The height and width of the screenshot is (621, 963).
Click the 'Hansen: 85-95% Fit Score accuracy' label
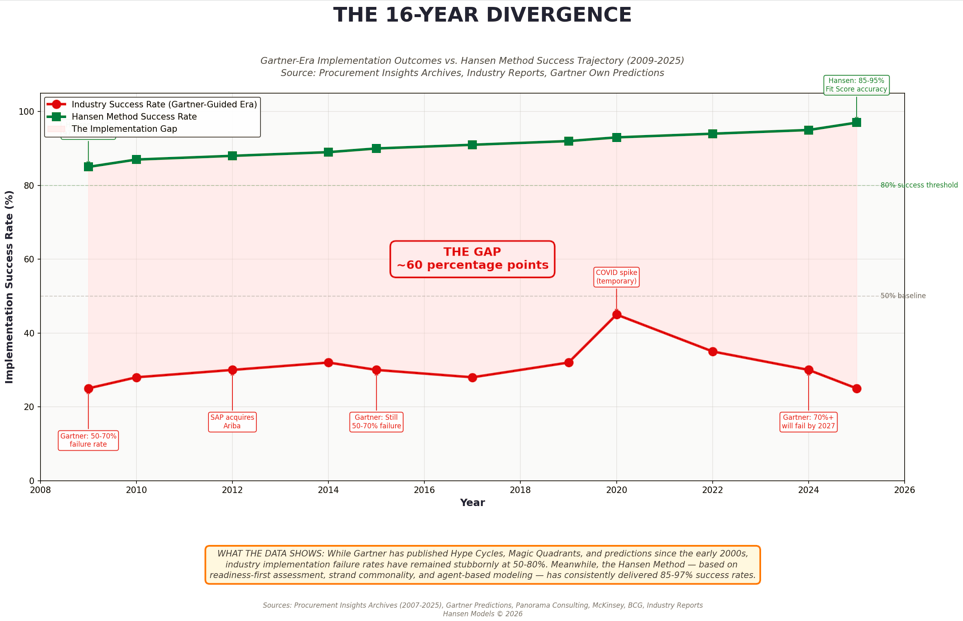[x=855, y=85]
